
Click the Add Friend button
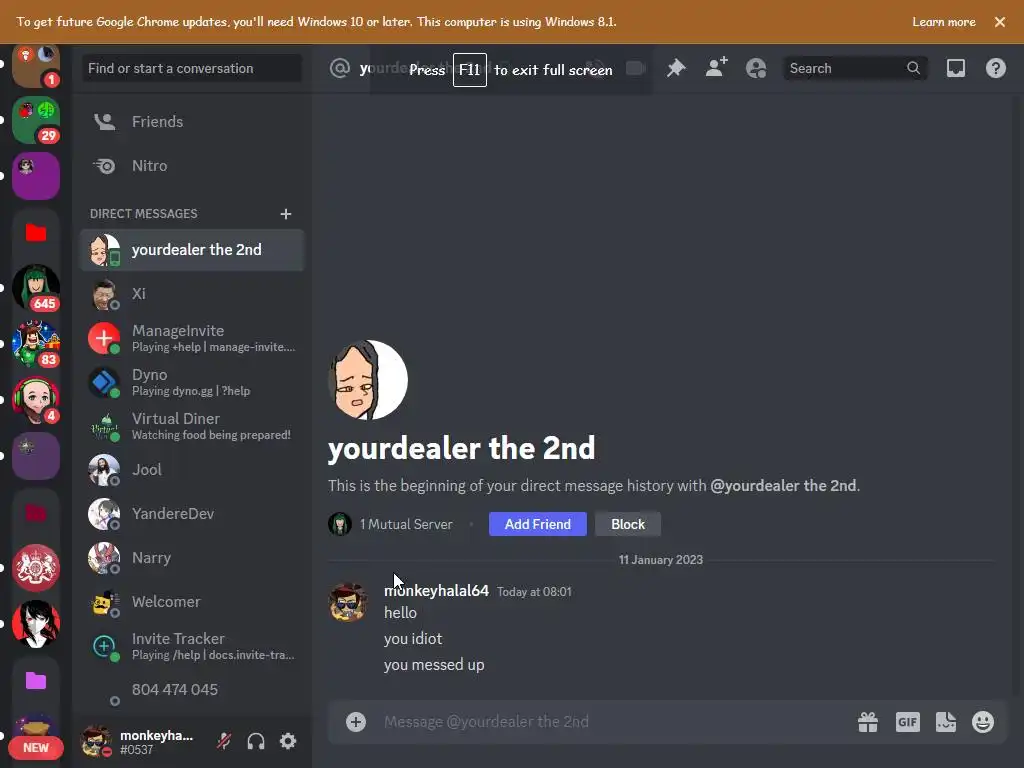[x=537, y=524]
